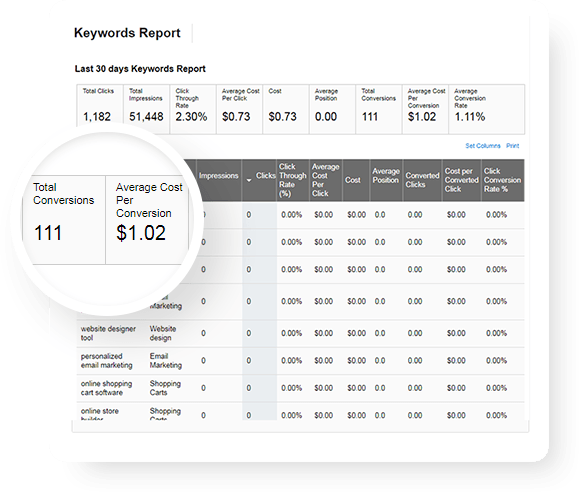
Task: Select magnified 'Average Cost Per Conversion' label
Action: (x=149, y=200)
